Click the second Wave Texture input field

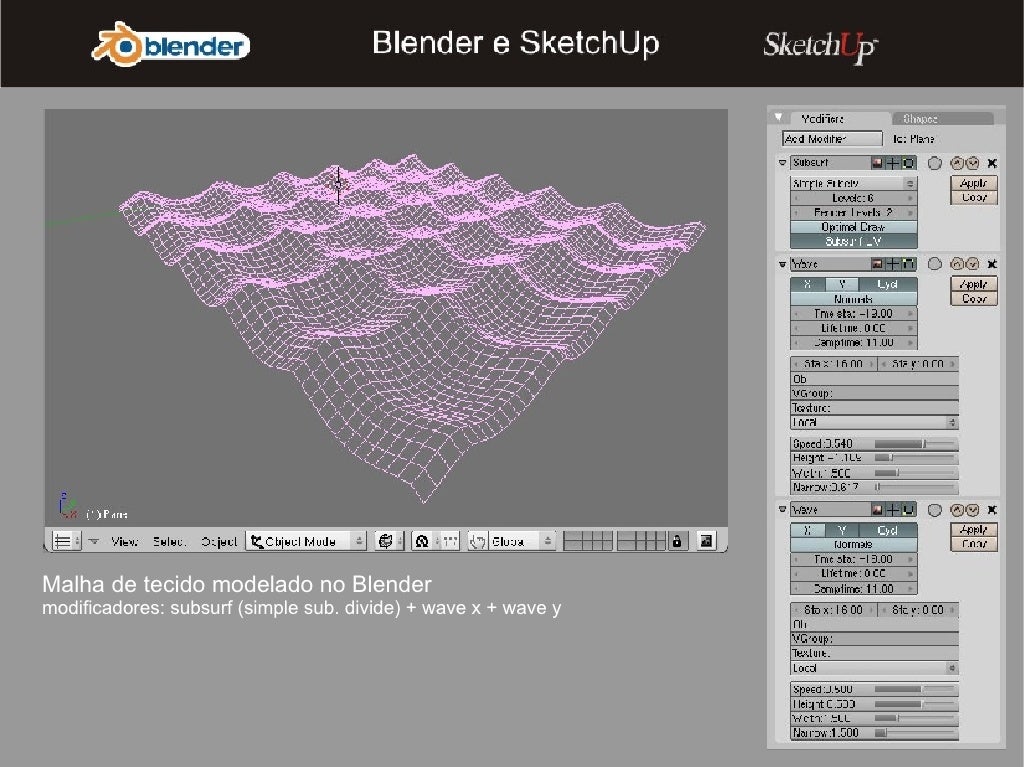(874, 653)
